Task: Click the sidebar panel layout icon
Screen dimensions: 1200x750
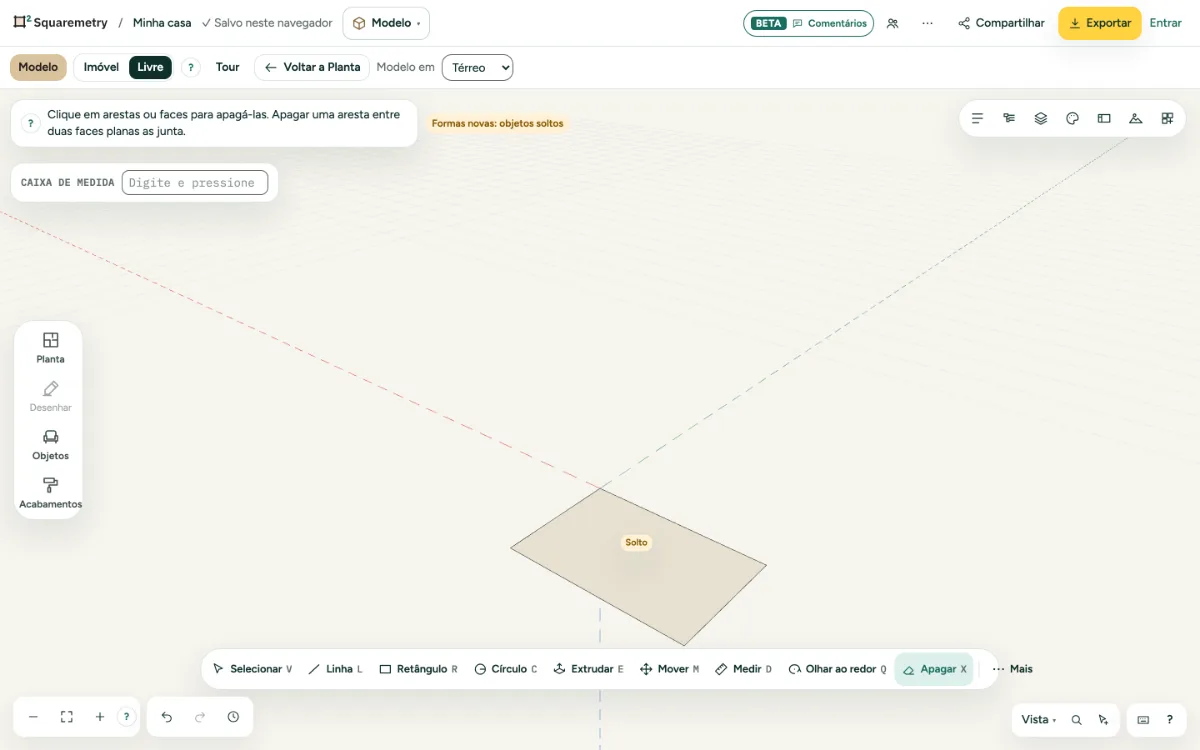Action: 1104,118
